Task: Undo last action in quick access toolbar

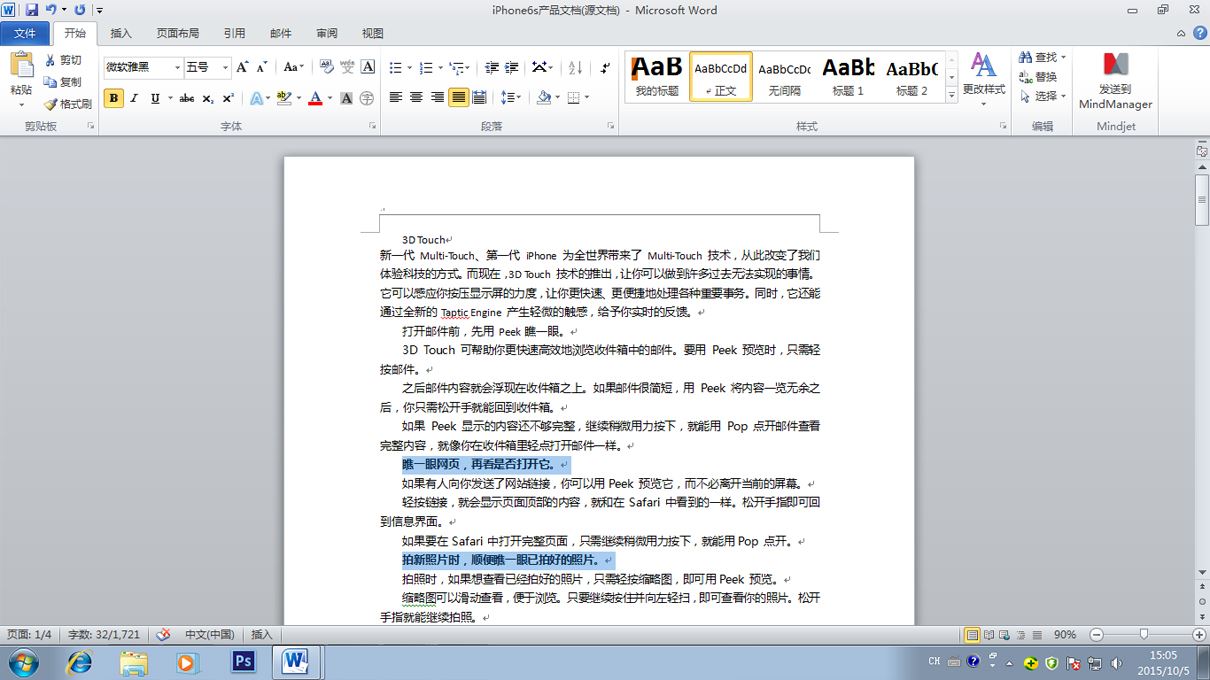Action: point(51,10)
